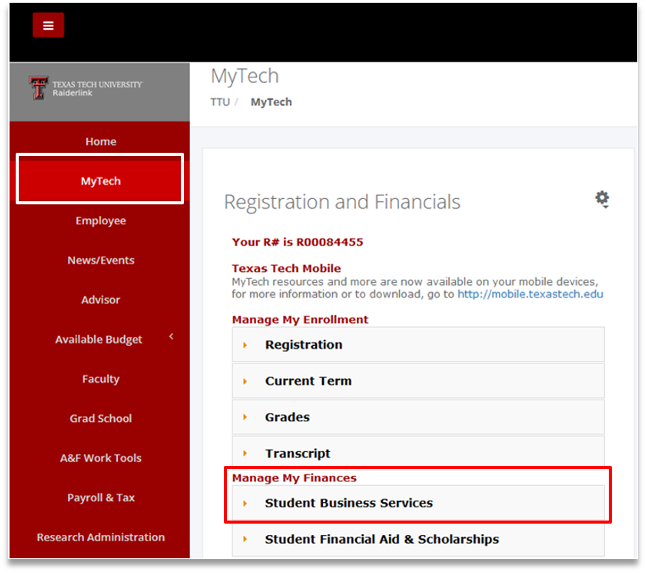This screenshot has height=574, width=646.
Task: Click the 'Registration and Financials' heading
Action: (342, 202)
